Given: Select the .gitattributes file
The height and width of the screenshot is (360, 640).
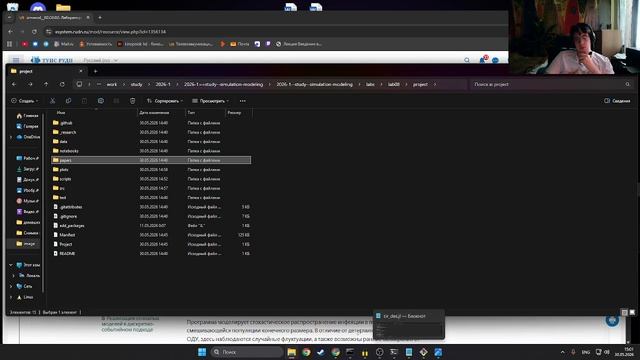Looking at the screenshot, I should coord(151,207).
